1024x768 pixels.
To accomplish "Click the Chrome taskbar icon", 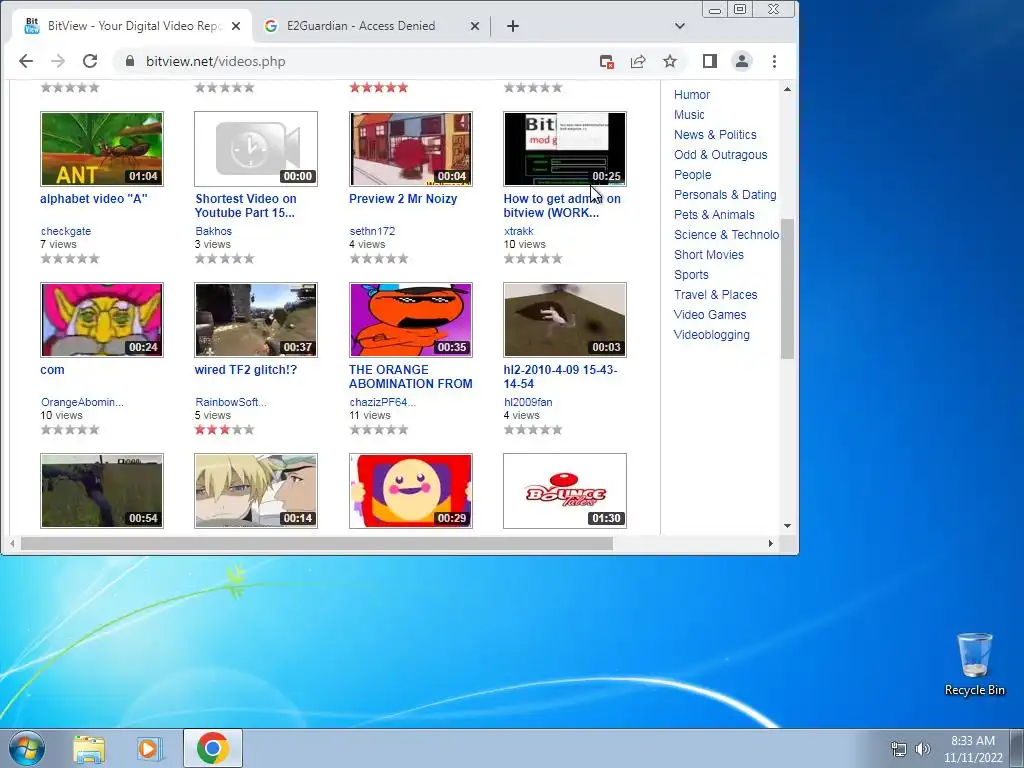I will 212,748.
